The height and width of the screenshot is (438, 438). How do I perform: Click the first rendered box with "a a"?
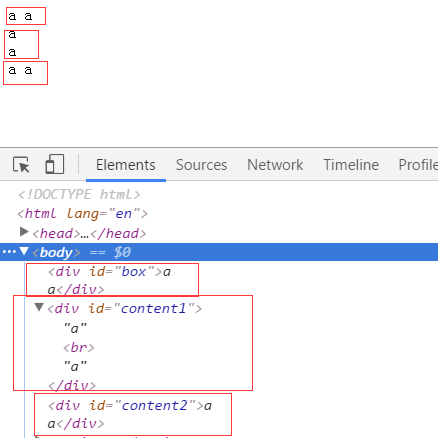point(26,16)
